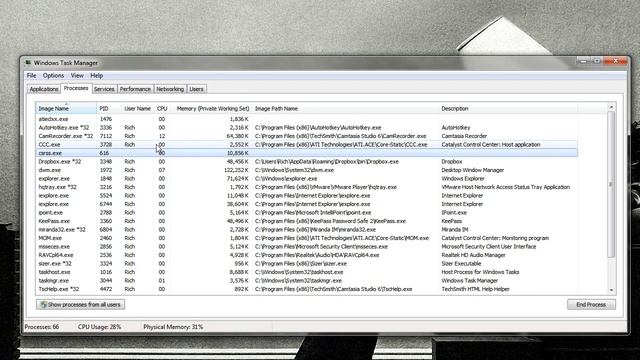Viewport: 640px width, 360px height.
Task: Click the Processes: 66 status entry
Action: (x=42, y=327)
